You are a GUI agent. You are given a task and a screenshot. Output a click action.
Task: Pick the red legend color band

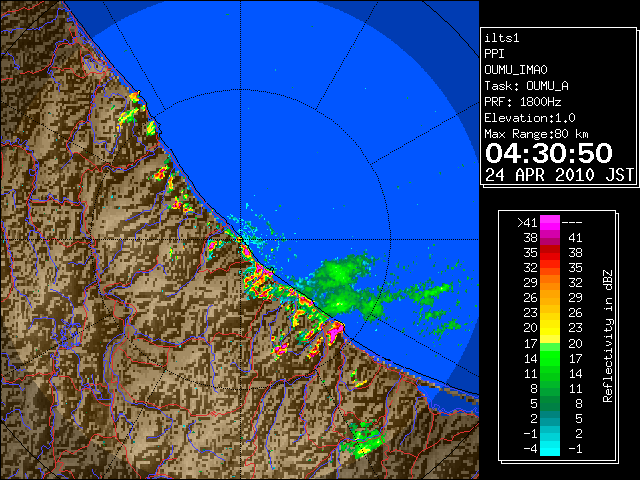550,253
